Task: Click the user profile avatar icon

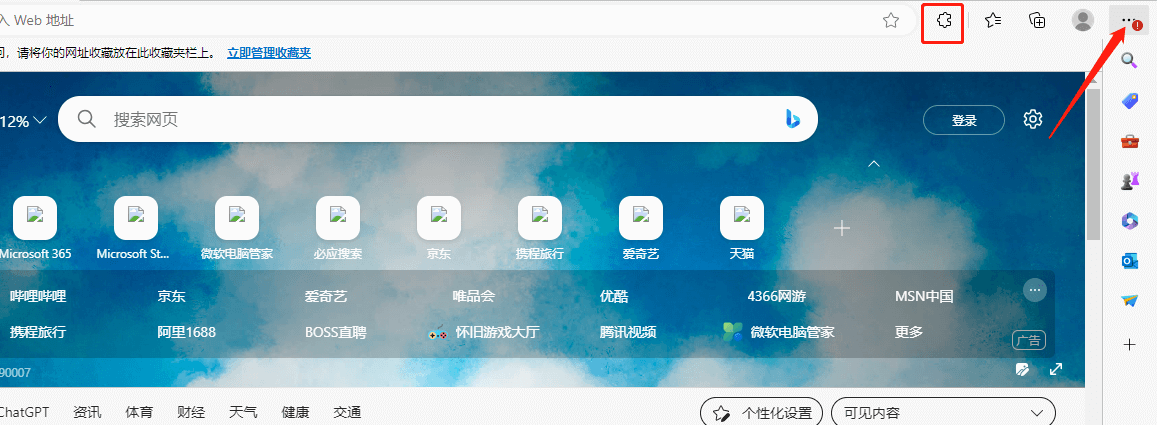Action: 1082,21
